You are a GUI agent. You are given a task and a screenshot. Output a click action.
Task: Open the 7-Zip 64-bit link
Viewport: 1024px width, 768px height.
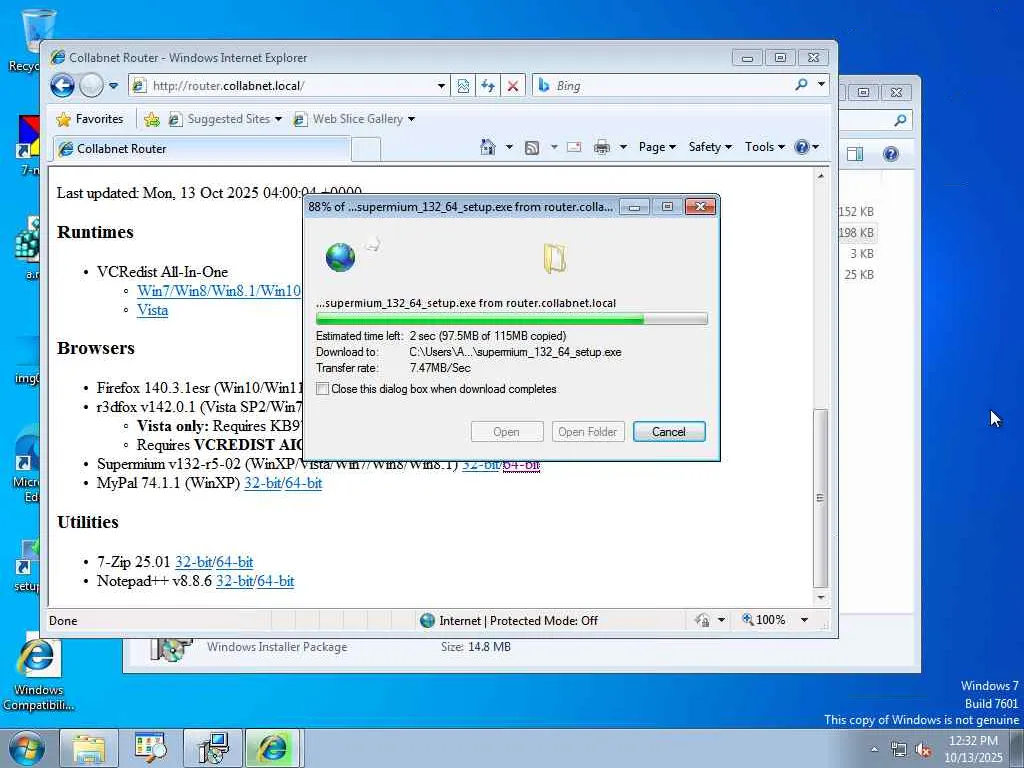(234, 562)
